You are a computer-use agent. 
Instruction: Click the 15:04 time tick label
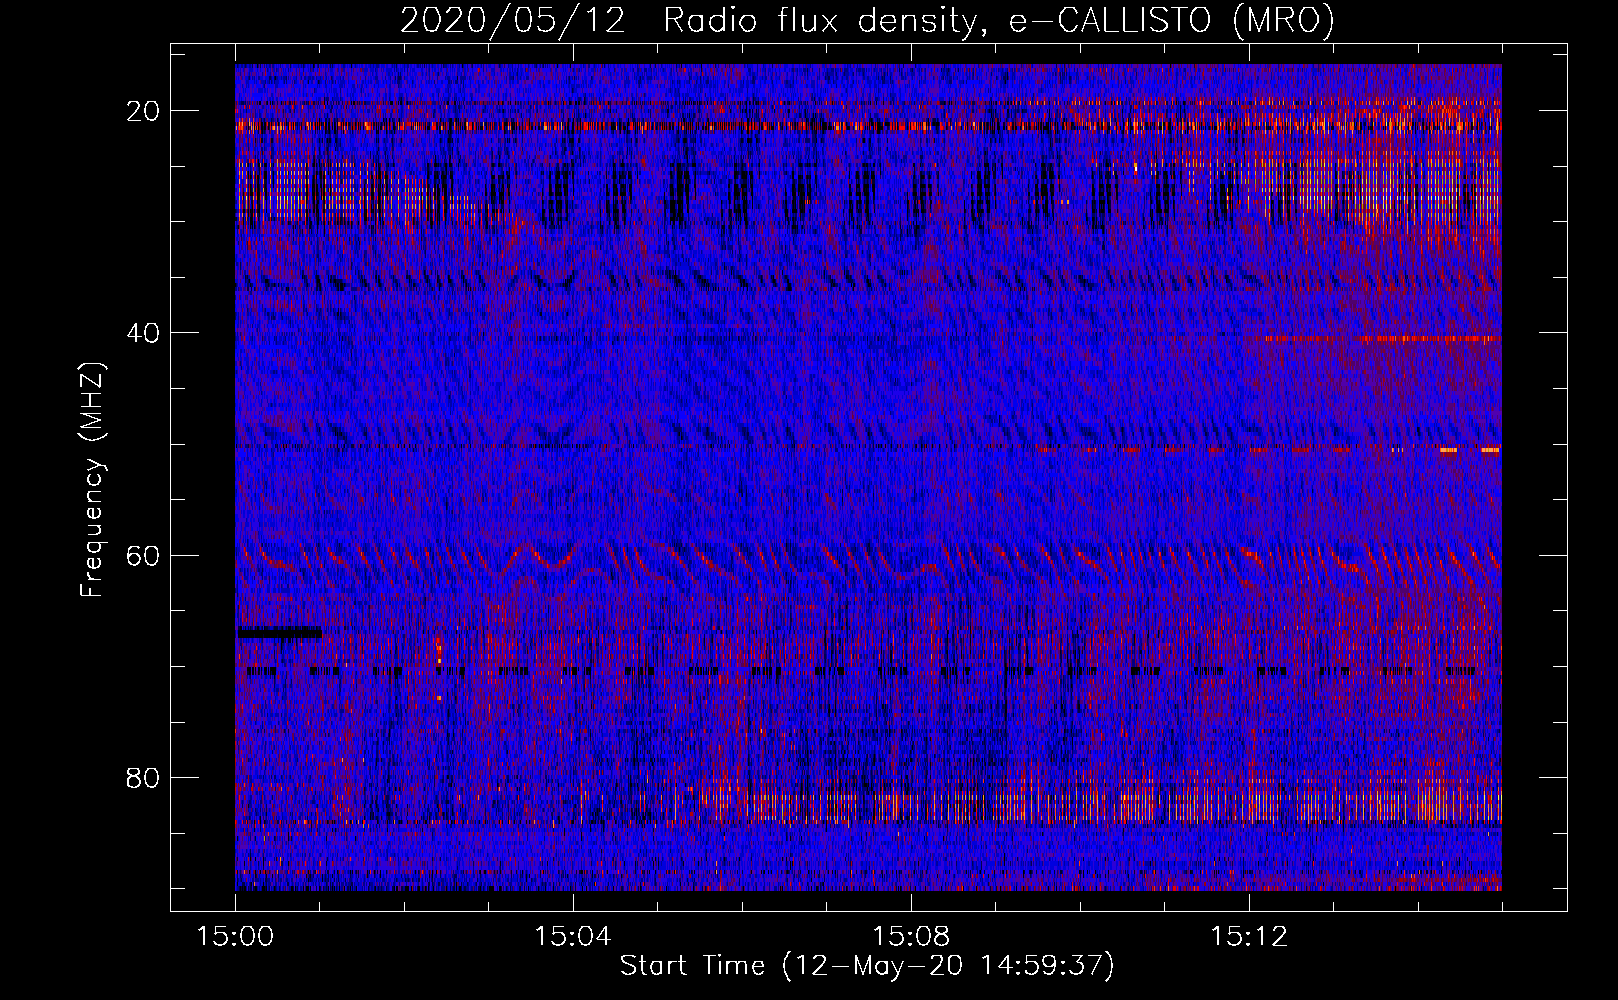pyautogui.click(x=573, y=937)
